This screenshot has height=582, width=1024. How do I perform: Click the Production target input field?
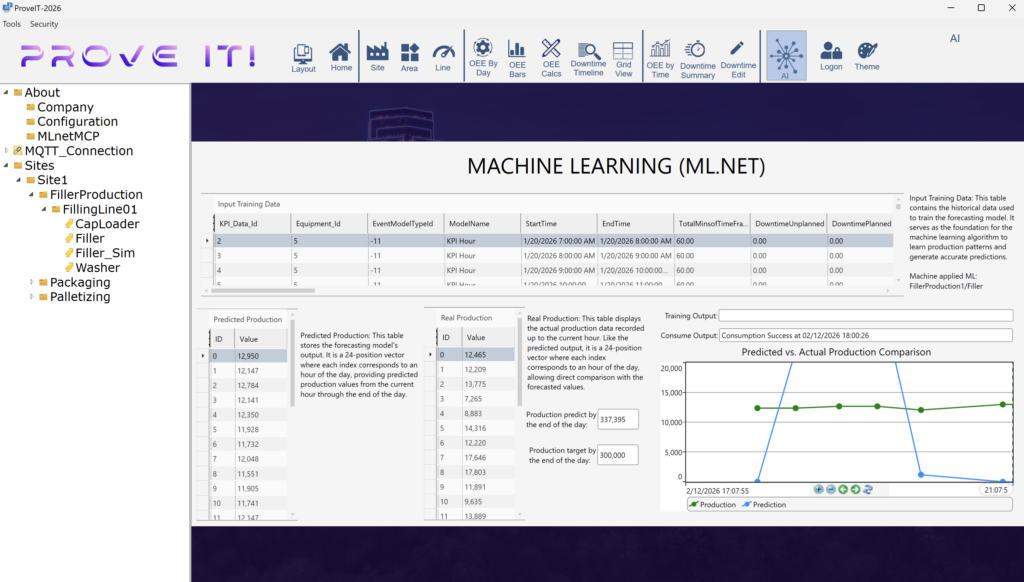[617, 454]
